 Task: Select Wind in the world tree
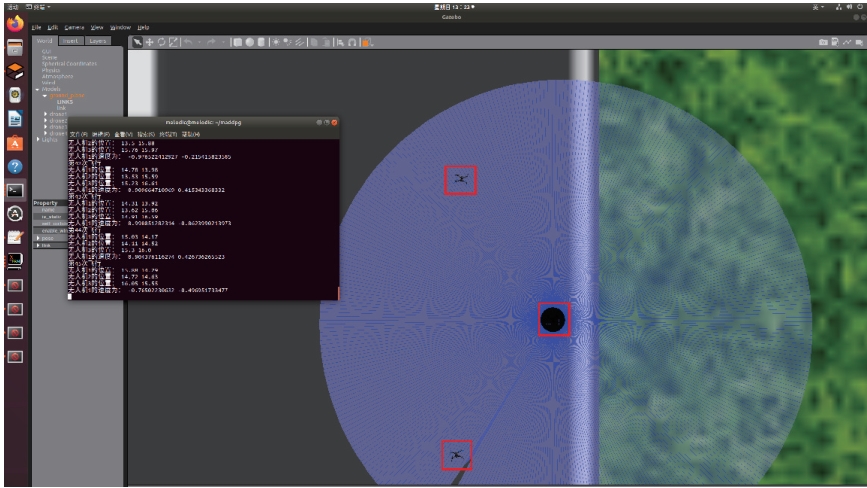(x=48, y=83)
